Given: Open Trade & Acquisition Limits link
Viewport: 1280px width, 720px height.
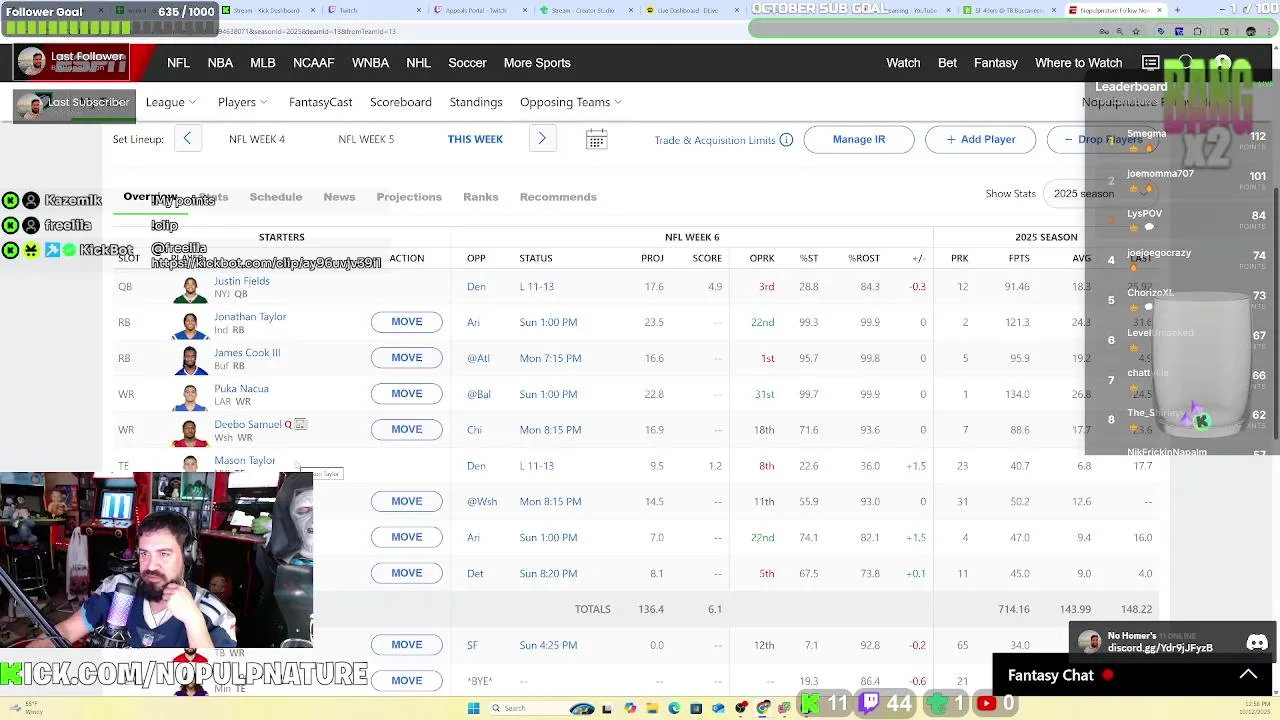Looking at the screenshot, I should pos(715,140).
